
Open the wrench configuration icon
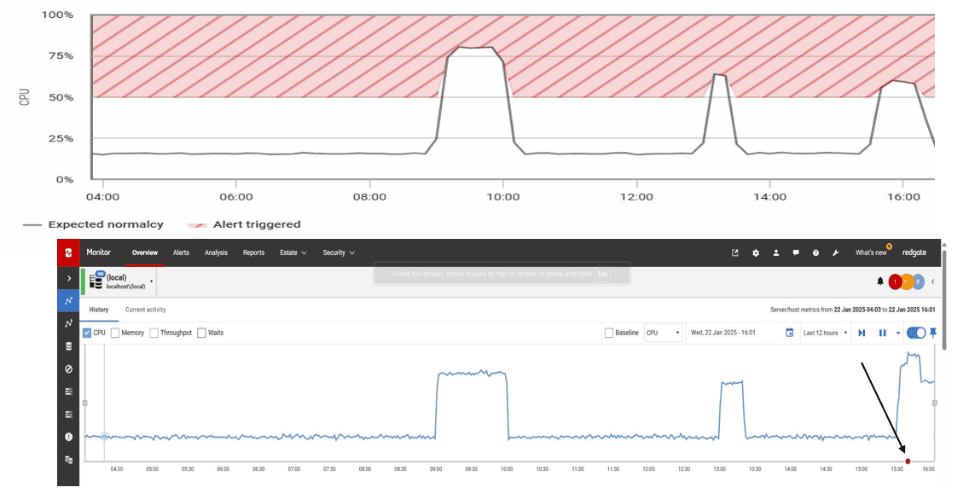tap(836, 253)
